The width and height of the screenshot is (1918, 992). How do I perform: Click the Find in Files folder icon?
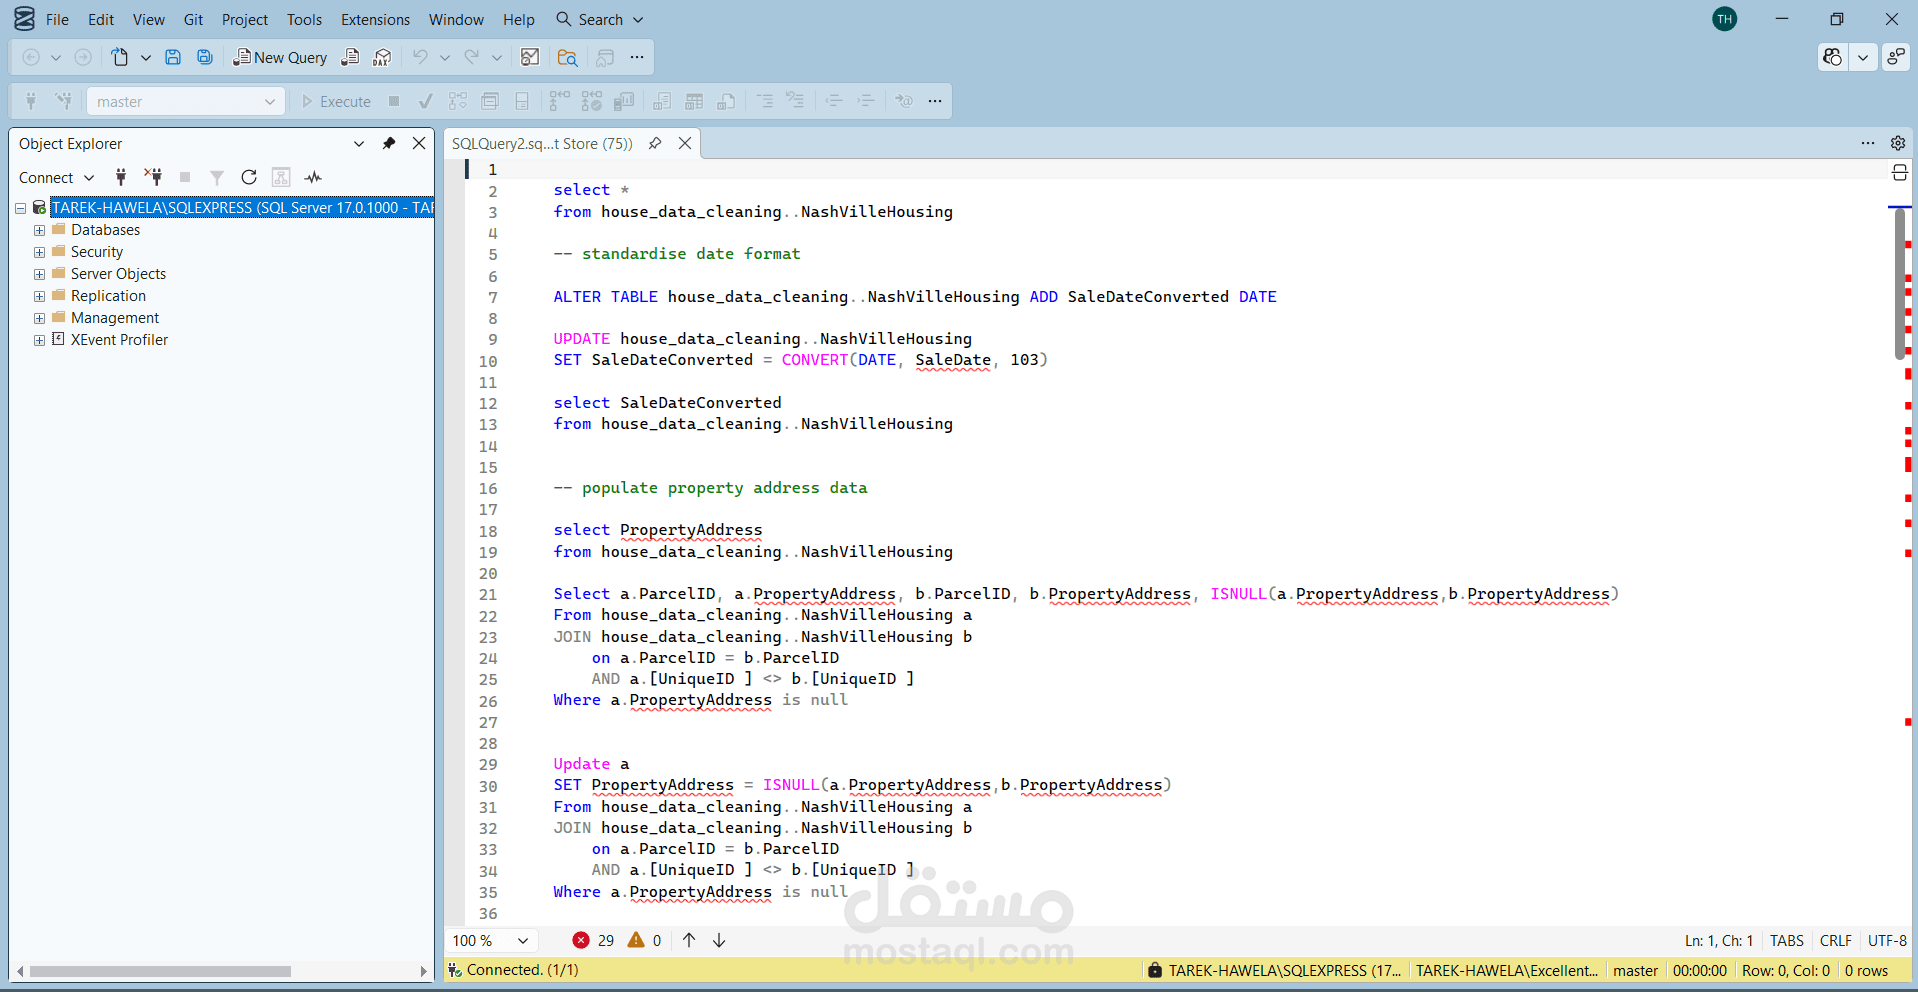tap(568, 57)
